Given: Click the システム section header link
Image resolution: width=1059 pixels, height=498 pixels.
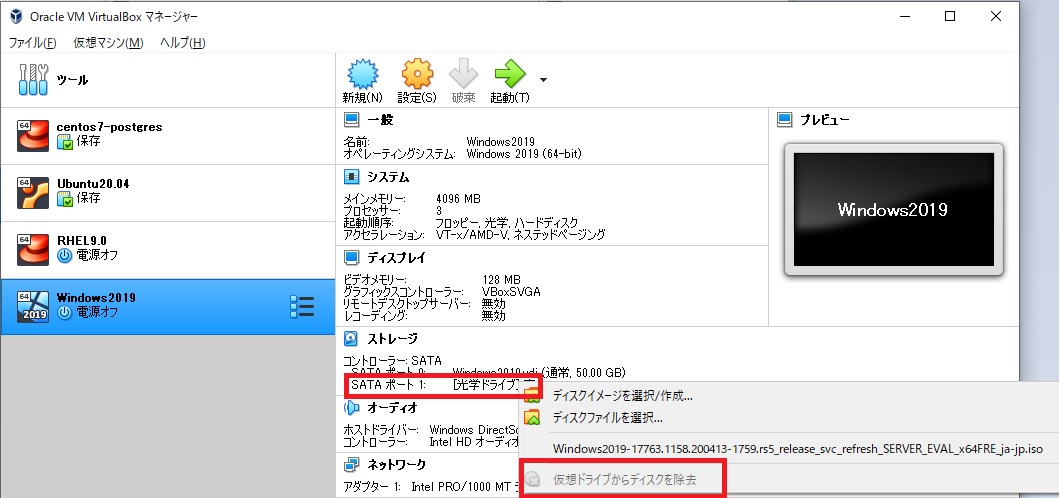Looking at the screenshot, I should (388, 177).
